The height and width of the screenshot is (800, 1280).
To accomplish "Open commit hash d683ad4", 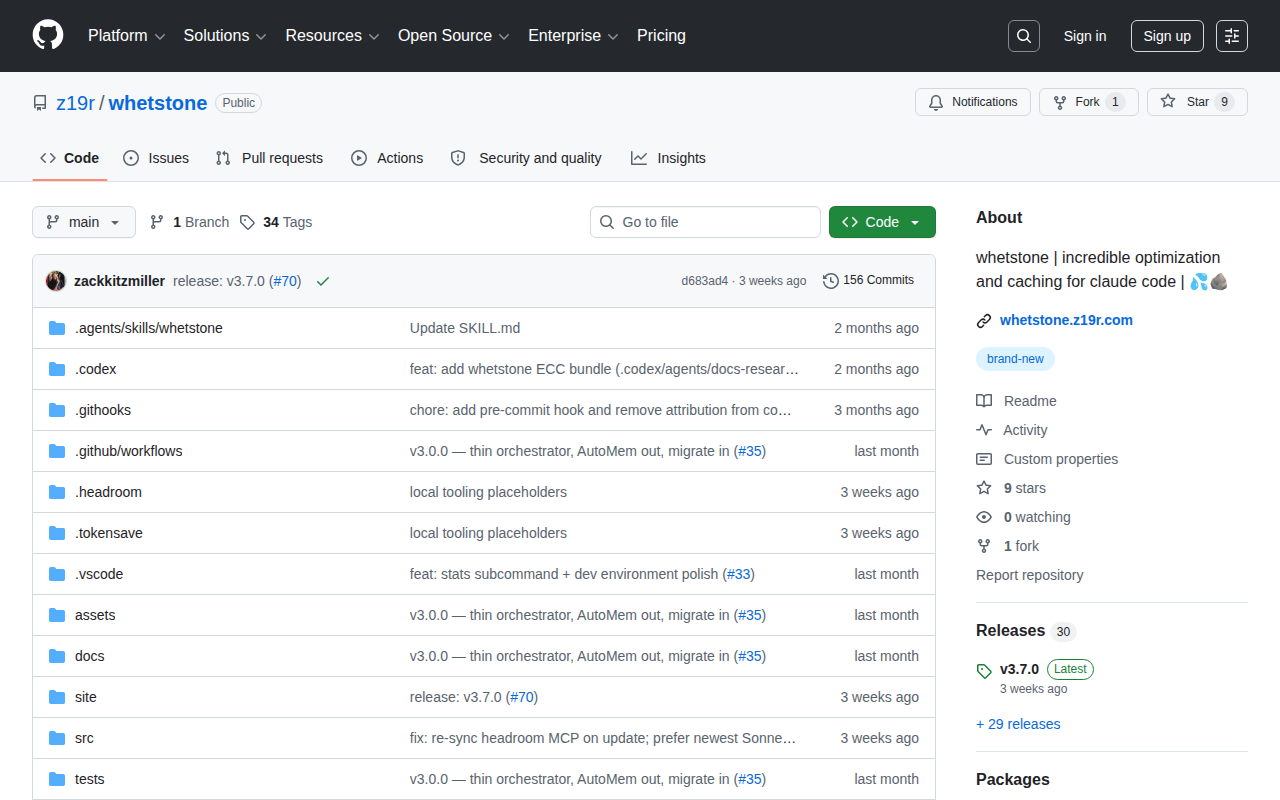I will [x=705, y=281].
